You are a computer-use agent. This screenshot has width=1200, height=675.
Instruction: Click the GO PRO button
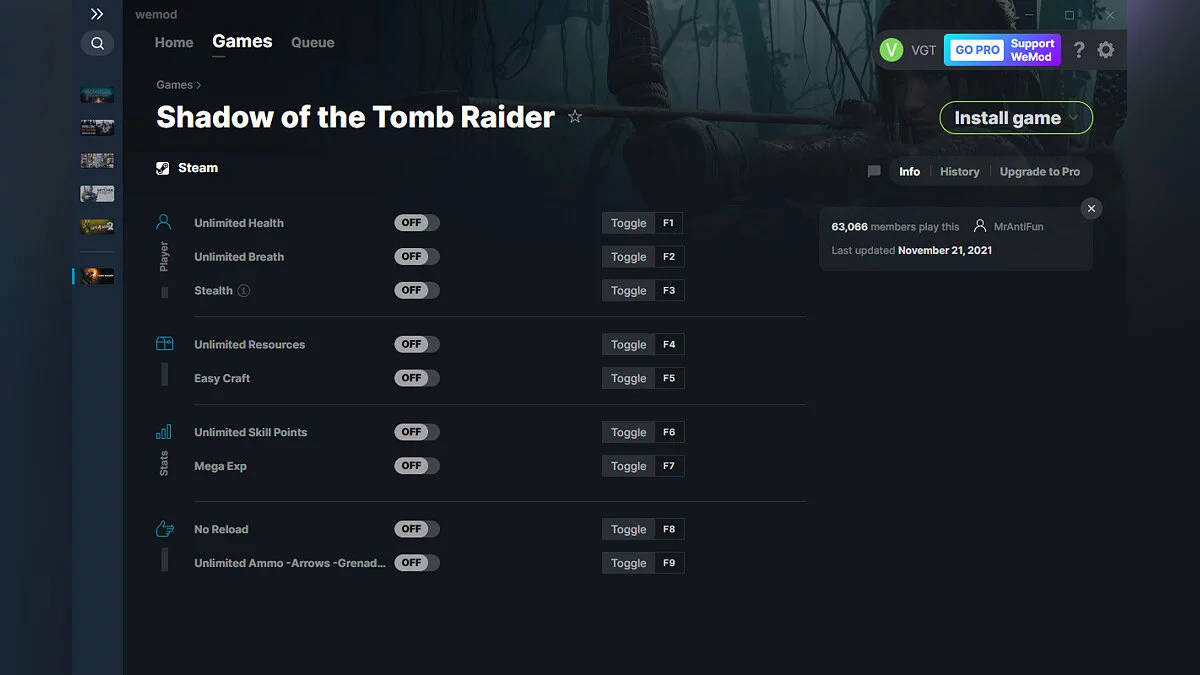(x=975, y=49)
